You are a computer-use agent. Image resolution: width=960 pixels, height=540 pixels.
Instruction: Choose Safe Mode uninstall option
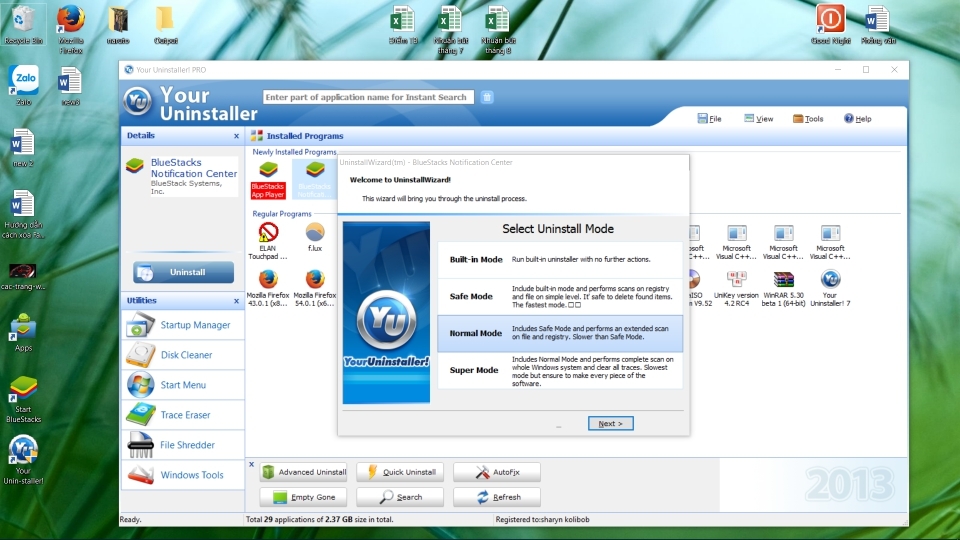[x=560, y=296]
